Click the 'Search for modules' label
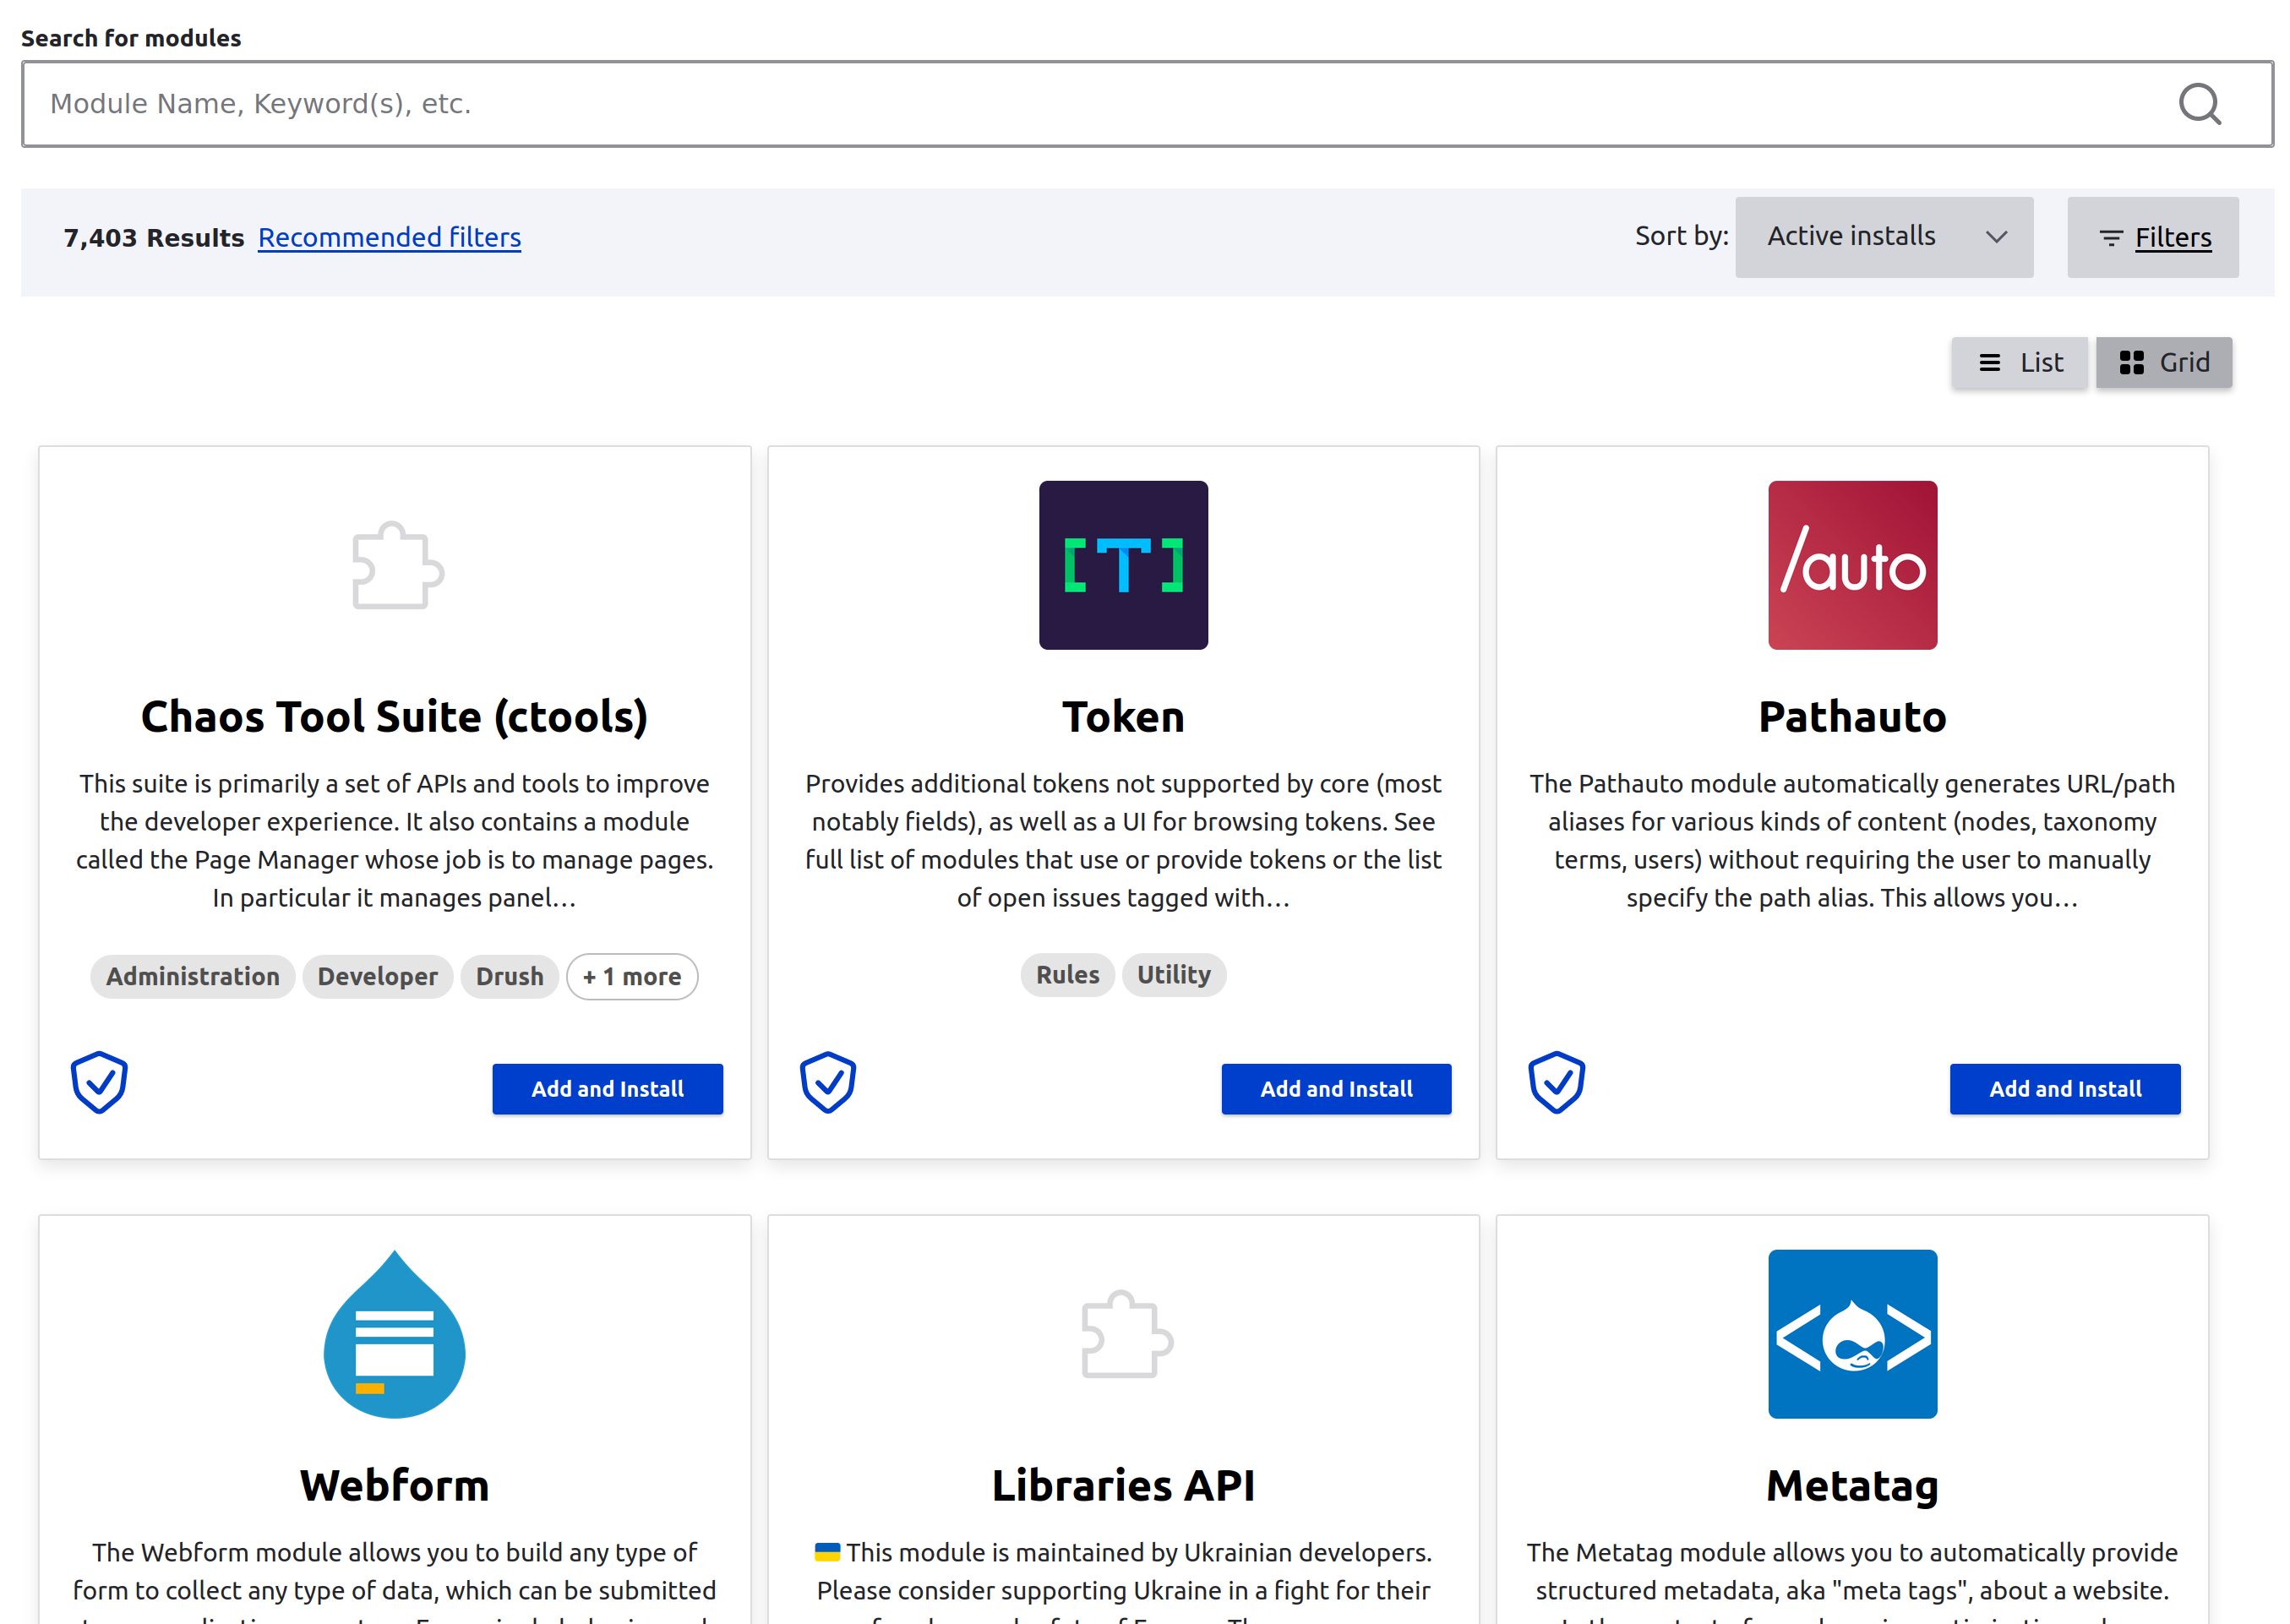 [x=131, y=38]
